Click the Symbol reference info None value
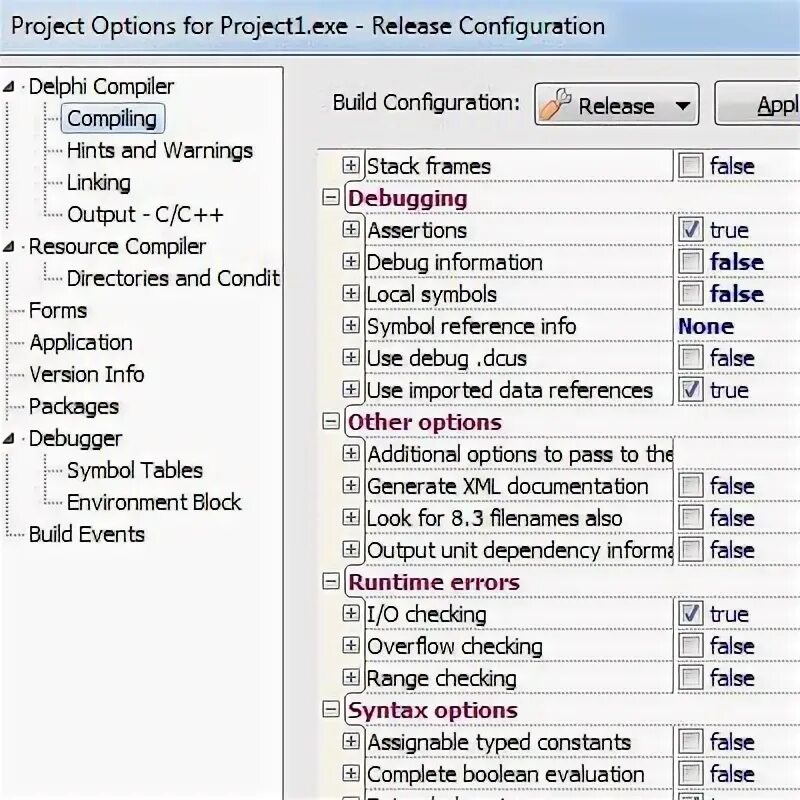Viewport: 800px width, 800px height. [x=706, y=326]
